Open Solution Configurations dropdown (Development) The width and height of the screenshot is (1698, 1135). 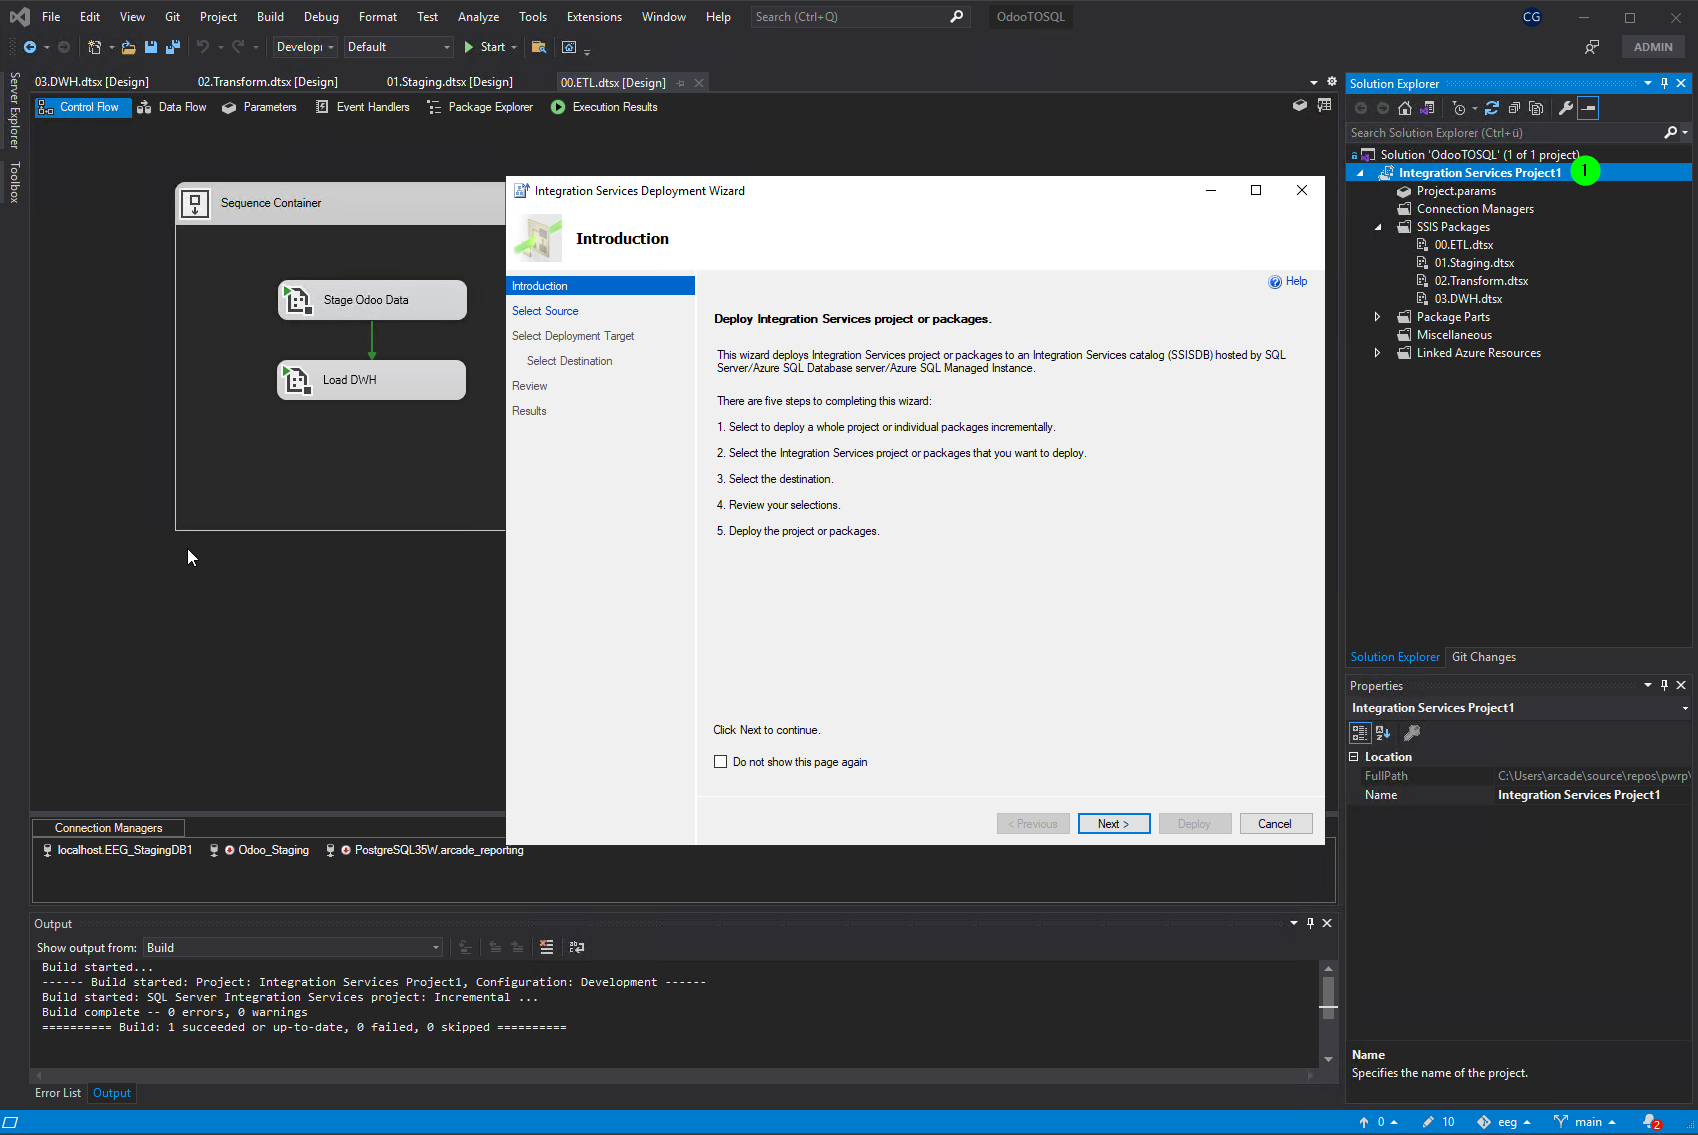pos(305,47)
